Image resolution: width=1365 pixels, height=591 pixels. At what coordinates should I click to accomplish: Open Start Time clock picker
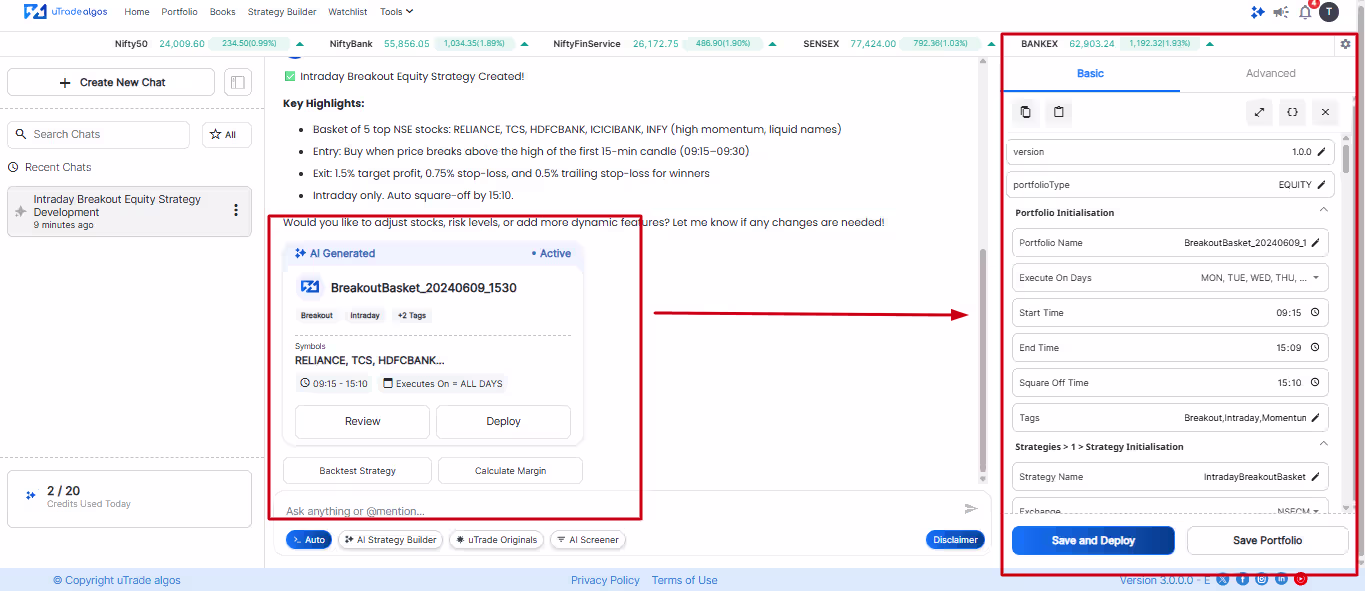click(1314, 313)
